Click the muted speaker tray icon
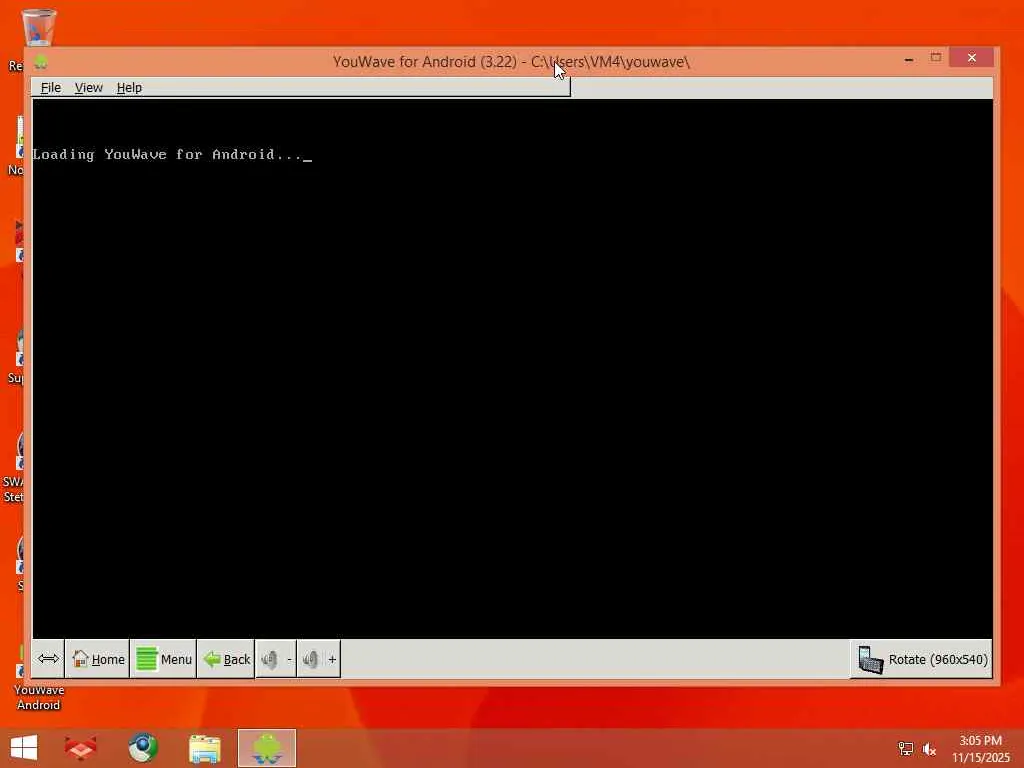Image resolution: width=1024 pixels, height=768 pixels. (929, 749)
